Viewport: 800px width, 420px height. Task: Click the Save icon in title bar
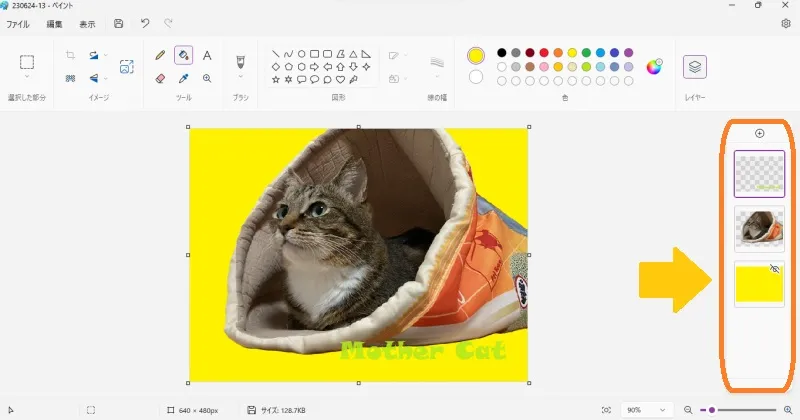pyautogui.click(x=119, y=23)
